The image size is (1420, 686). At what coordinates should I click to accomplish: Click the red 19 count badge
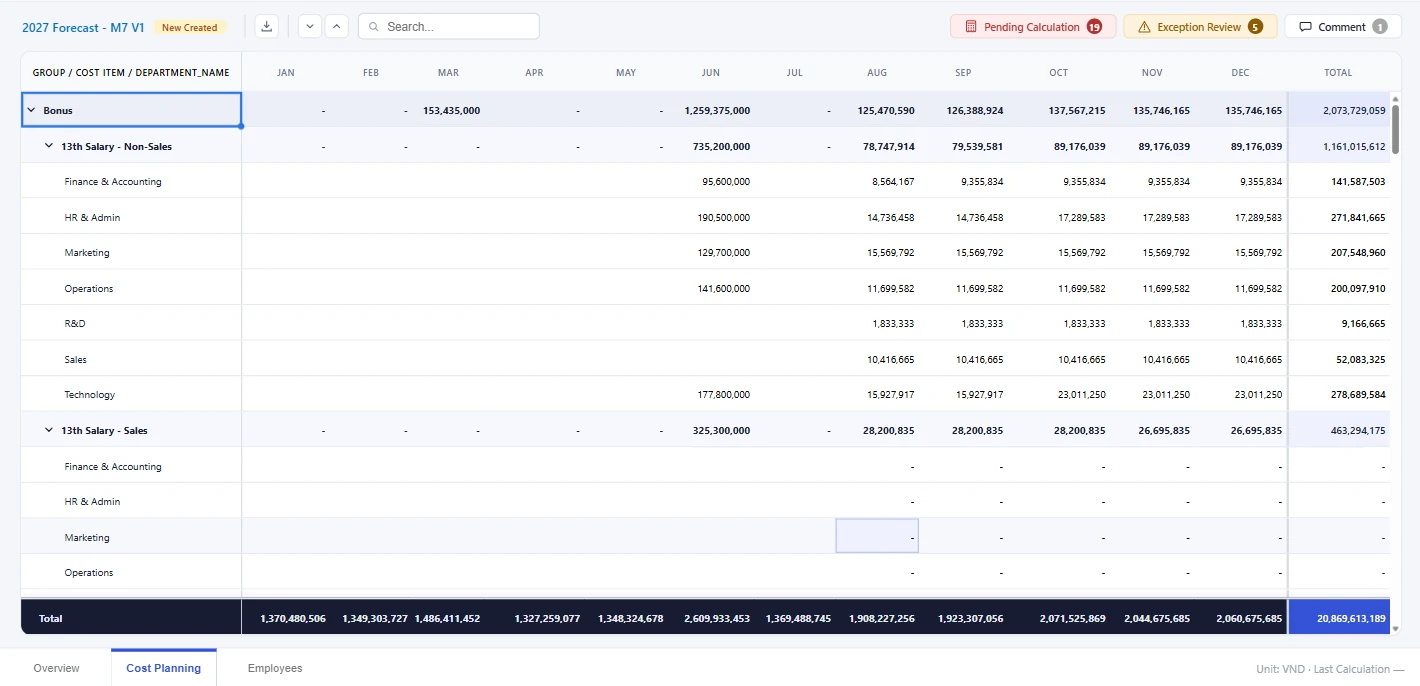click(x=1094, y=27)
